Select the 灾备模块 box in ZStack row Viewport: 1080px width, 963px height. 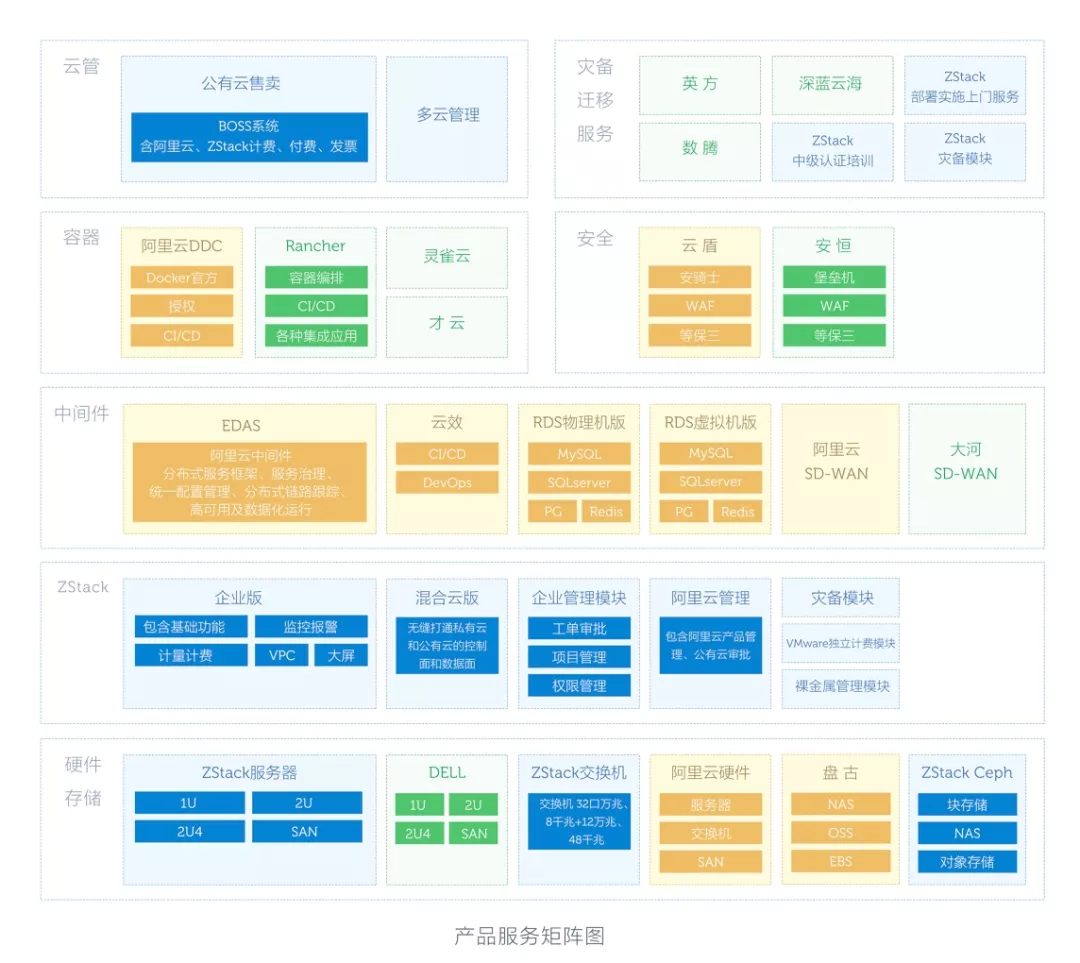coord(840,597)
